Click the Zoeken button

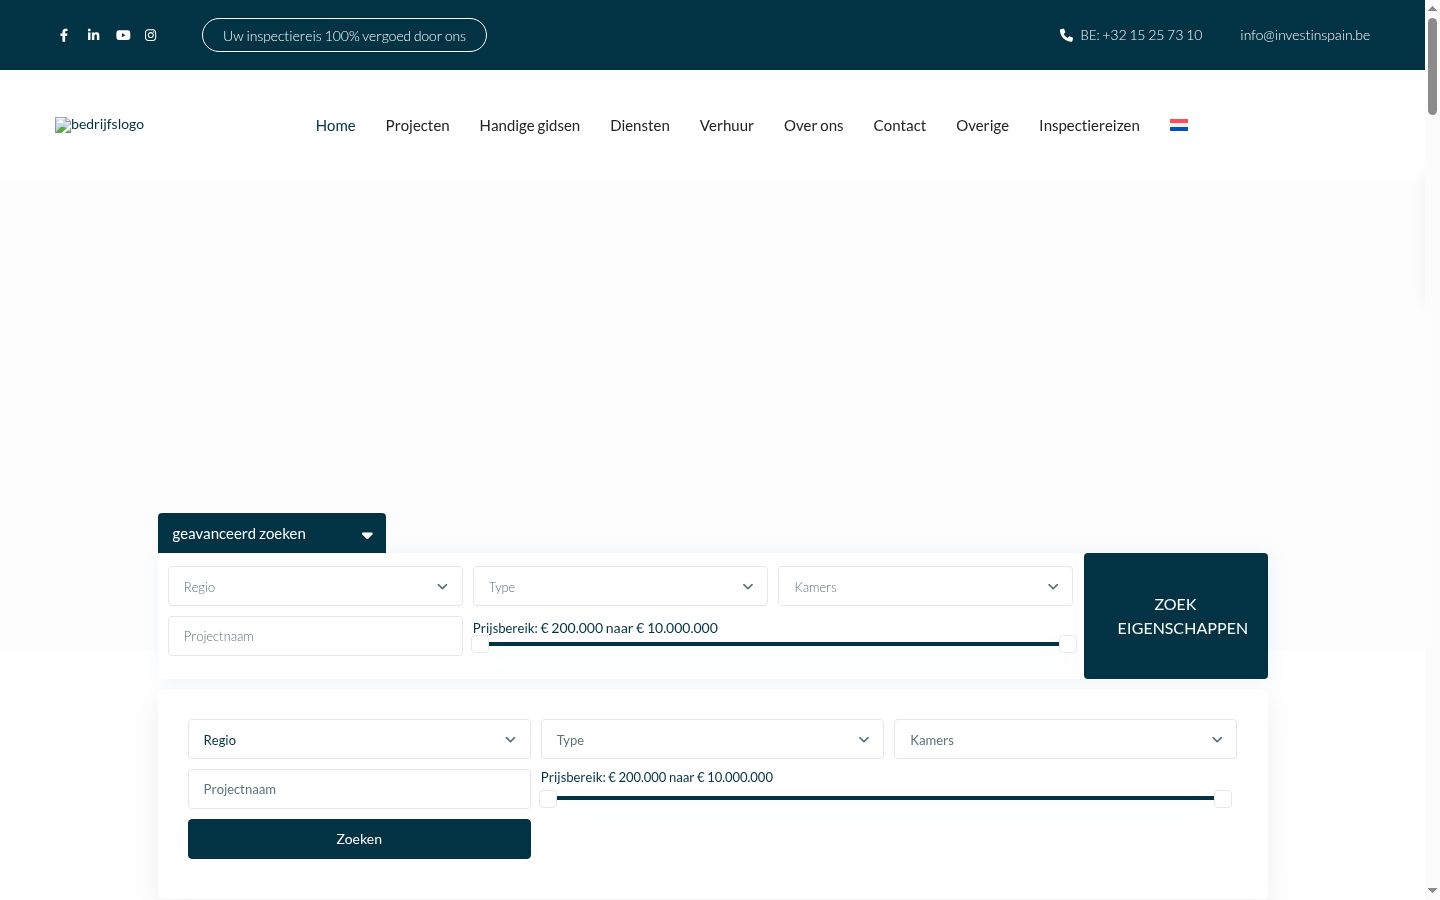pos(359,839)
